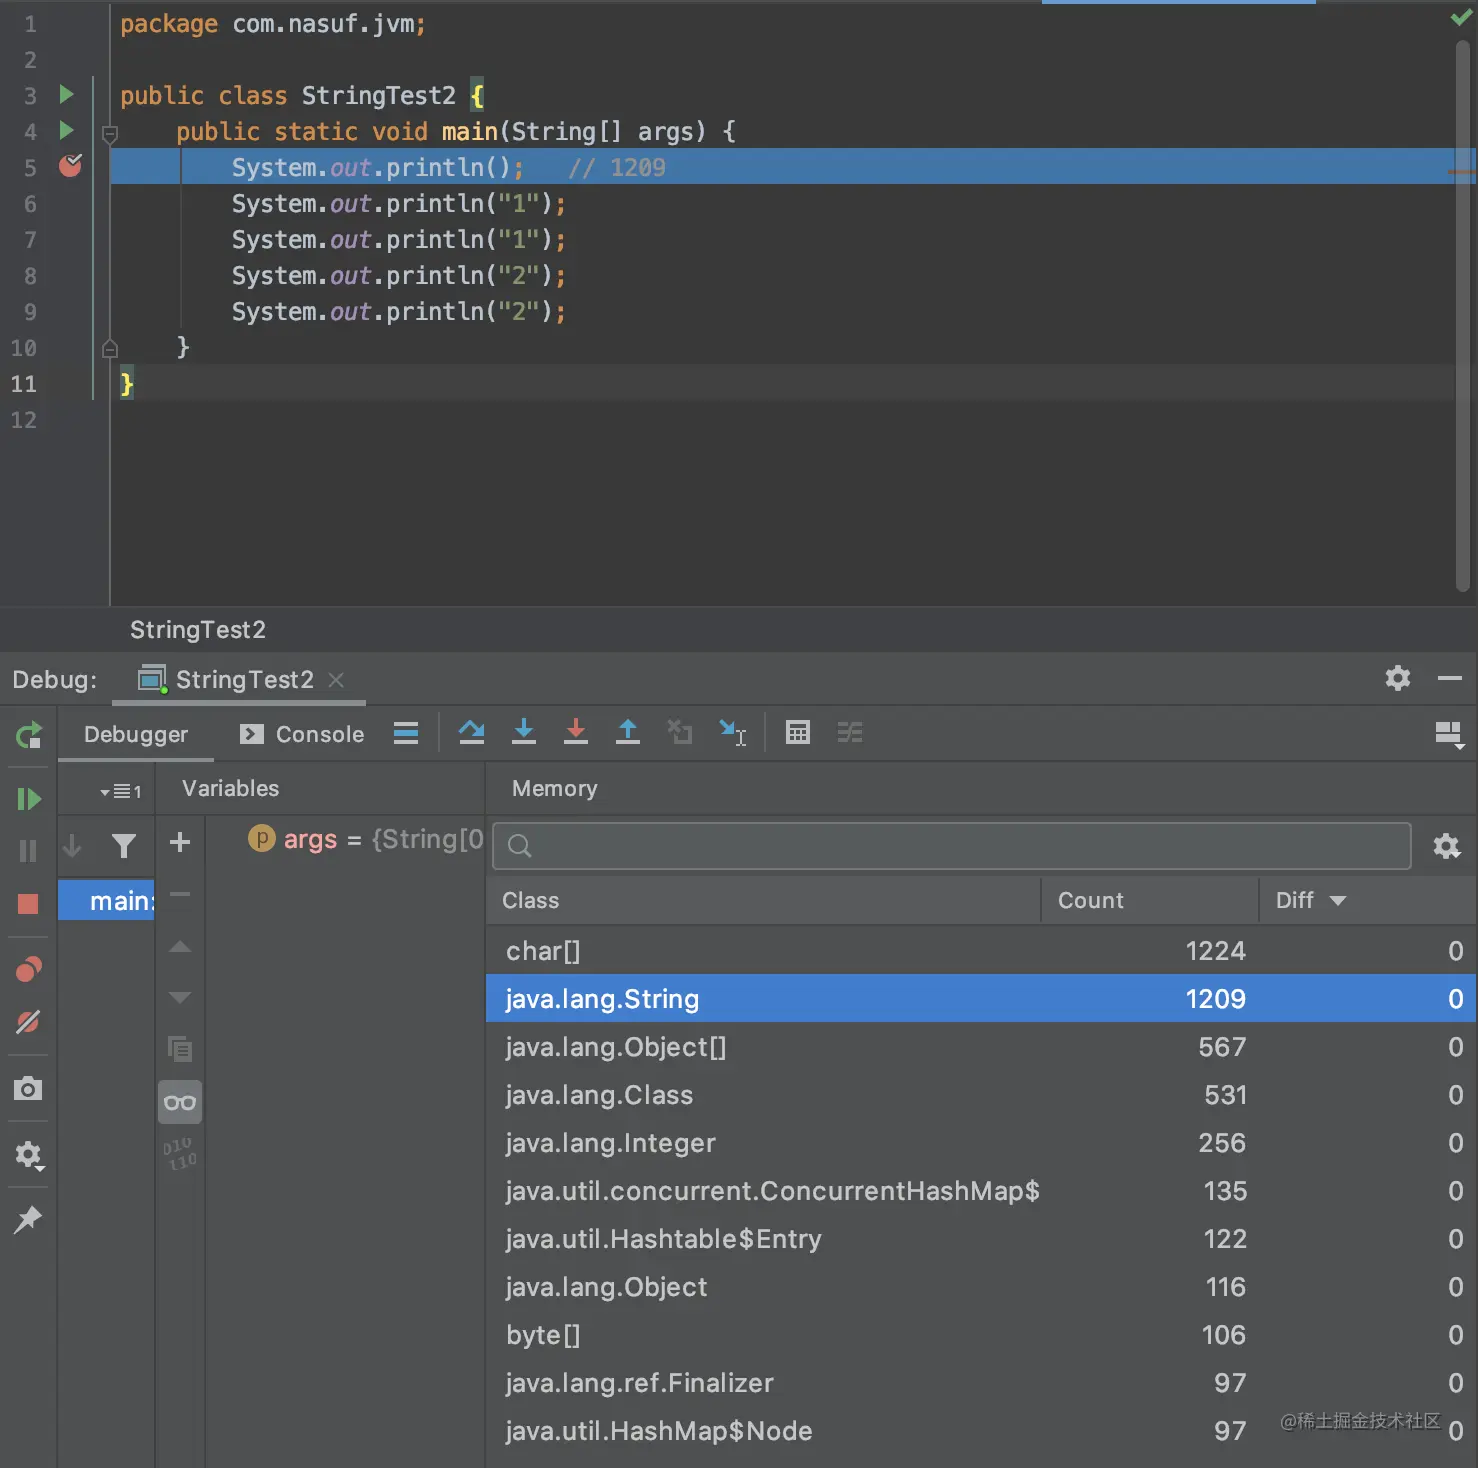Mute all breakpoints

(28, 1022)
